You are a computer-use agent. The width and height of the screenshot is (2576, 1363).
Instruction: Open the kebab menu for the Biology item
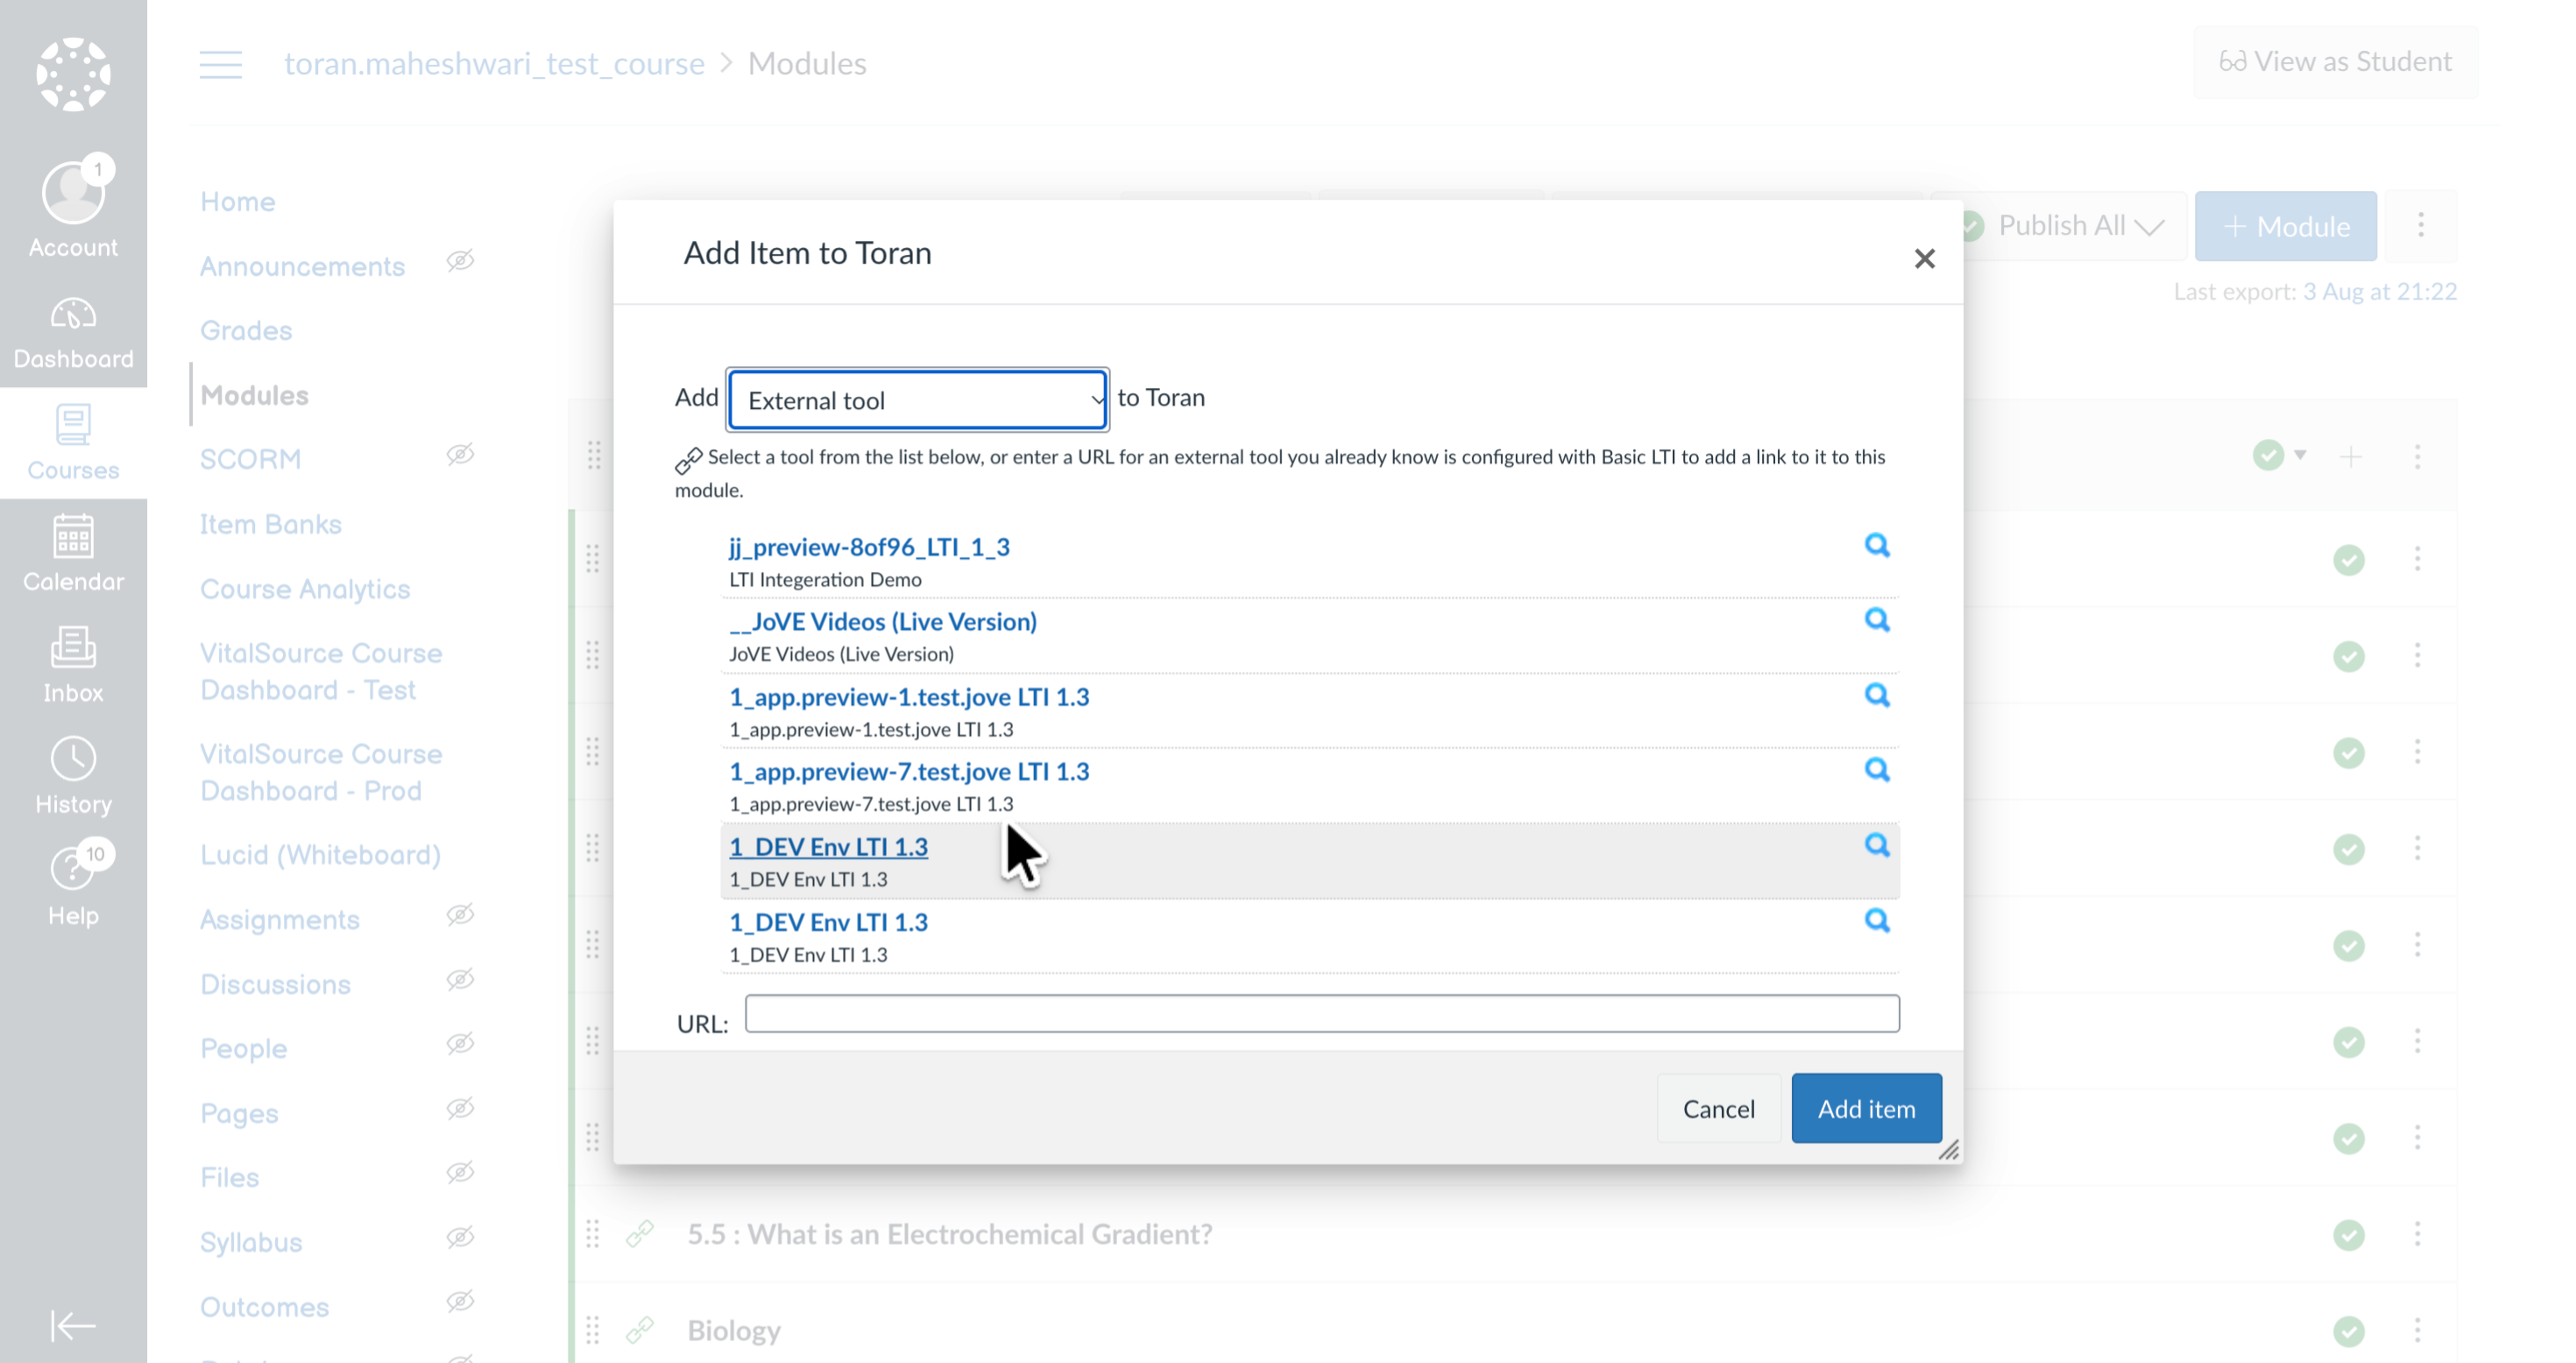pos(2417,1330)
